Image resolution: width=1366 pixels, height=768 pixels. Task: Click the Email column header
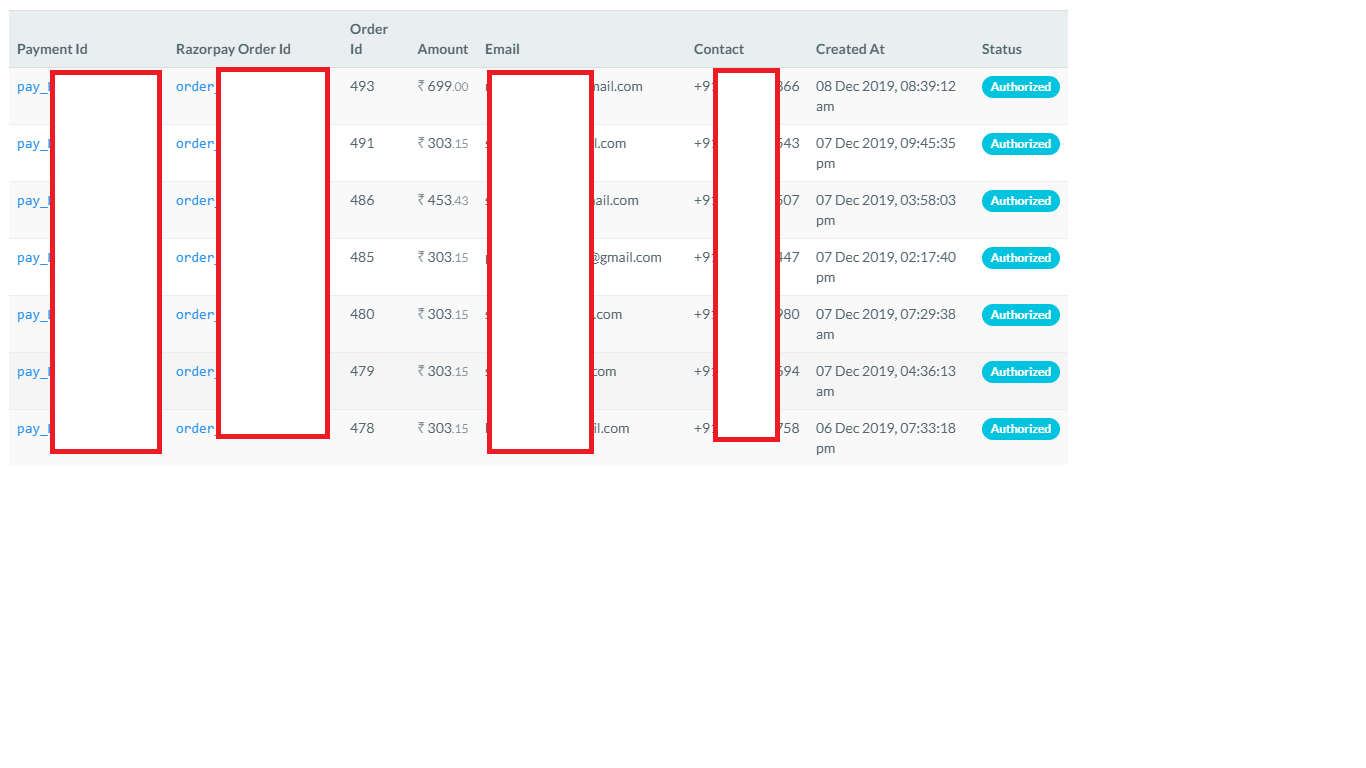click(x=502, y=48)
